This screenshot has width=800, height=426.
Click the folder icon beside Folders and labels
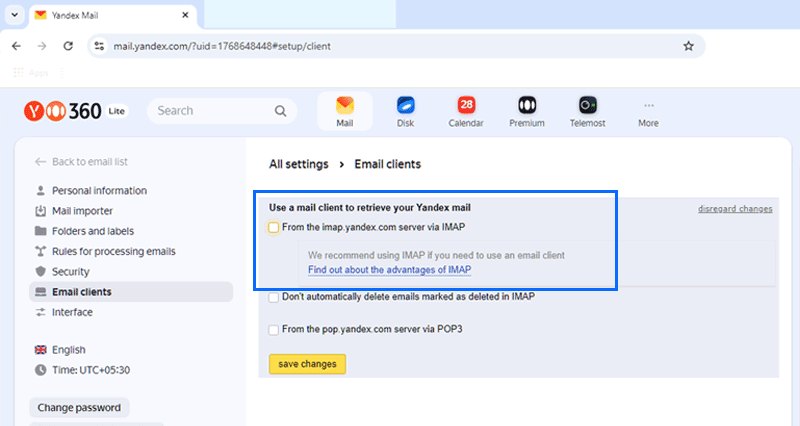tap(40, 231)
